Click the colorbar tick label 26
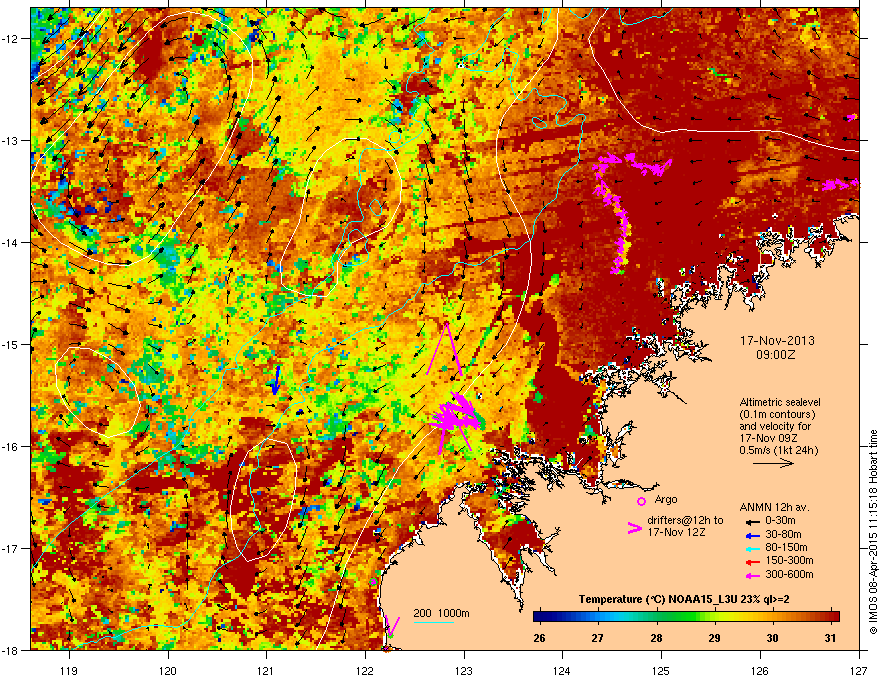880x680 pixels. (x=539, y=638)
